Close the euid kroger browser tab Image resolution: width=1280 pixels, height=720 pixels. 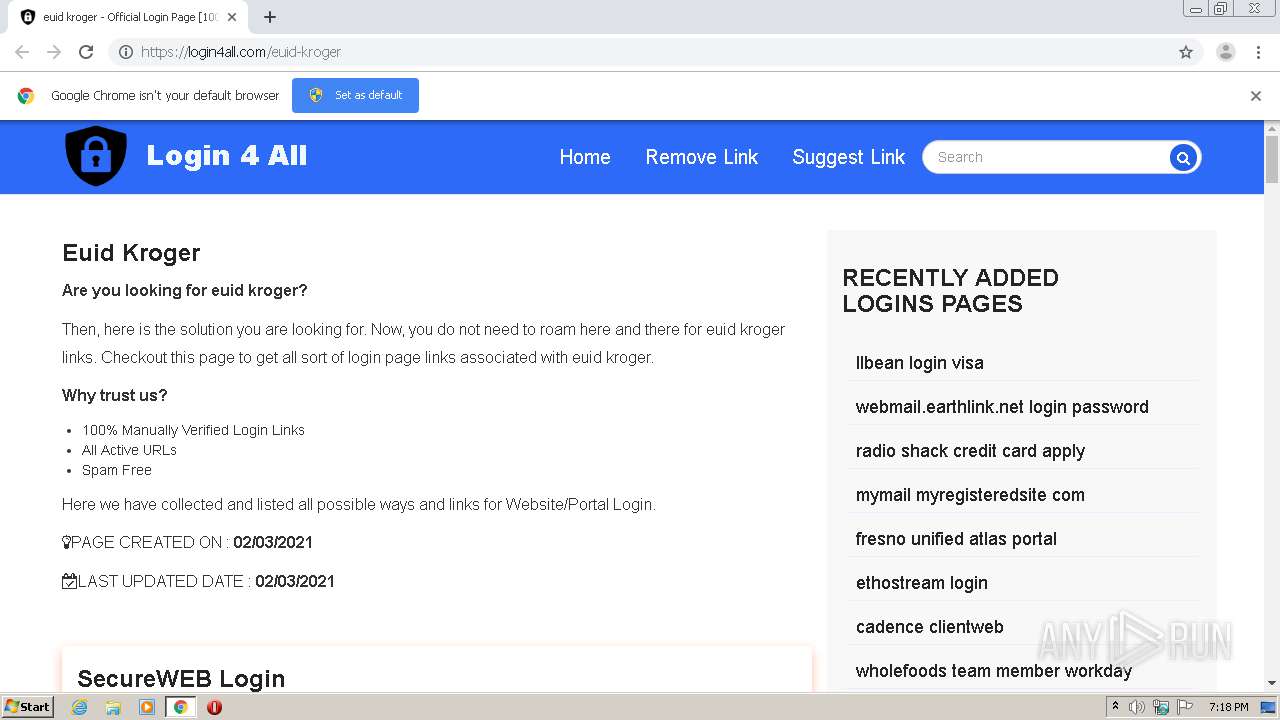(232, 17)
